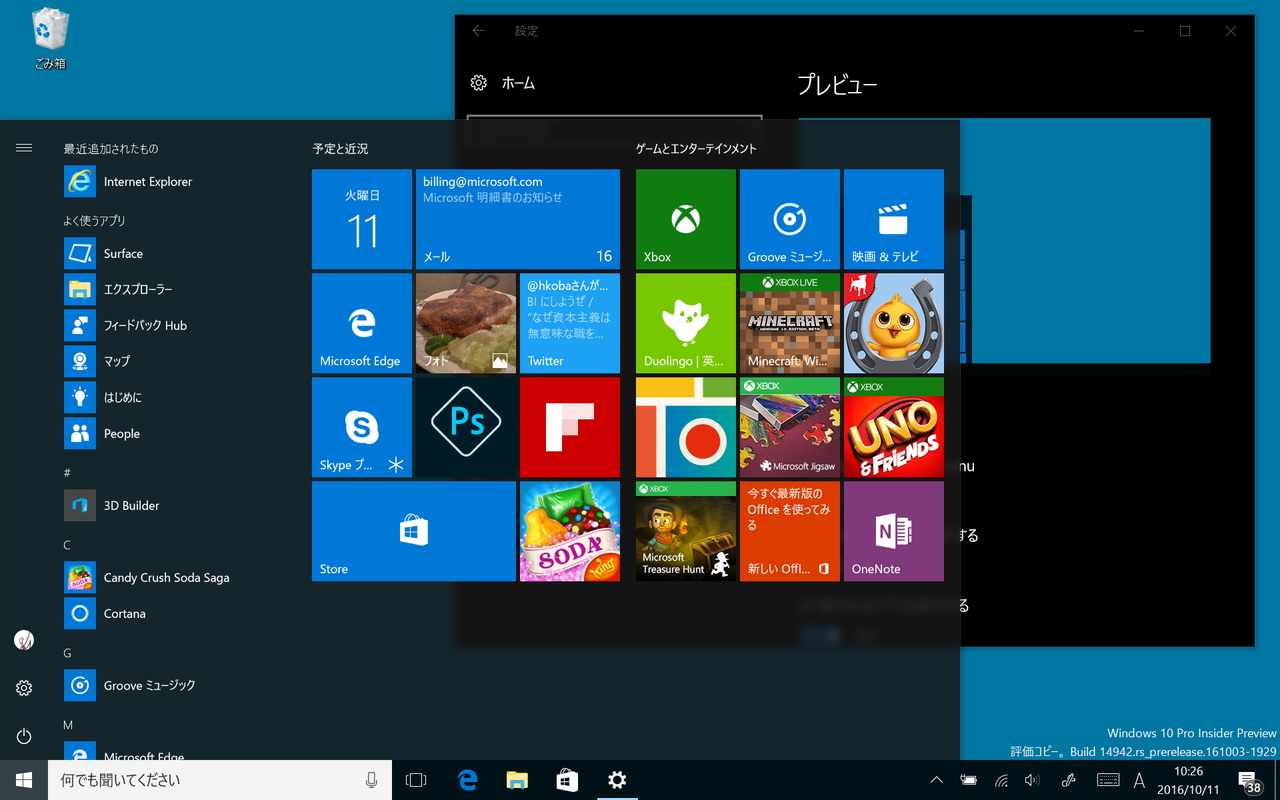This screenshot has width=1280, height=800.
Task: Open File Explorer from the taskbar
Action: [517, 780]
